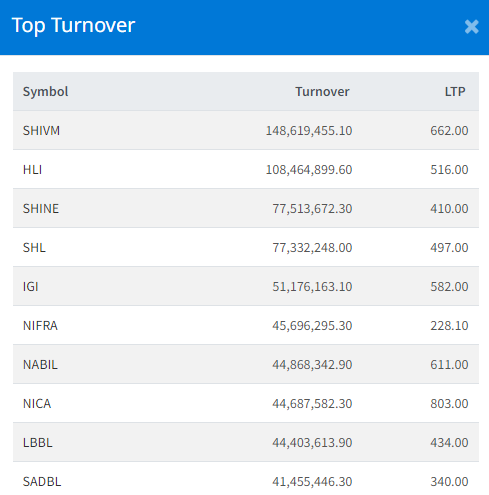489x495 pixels.
Task: Select the HLI symbol
Action: pos(32,169)
